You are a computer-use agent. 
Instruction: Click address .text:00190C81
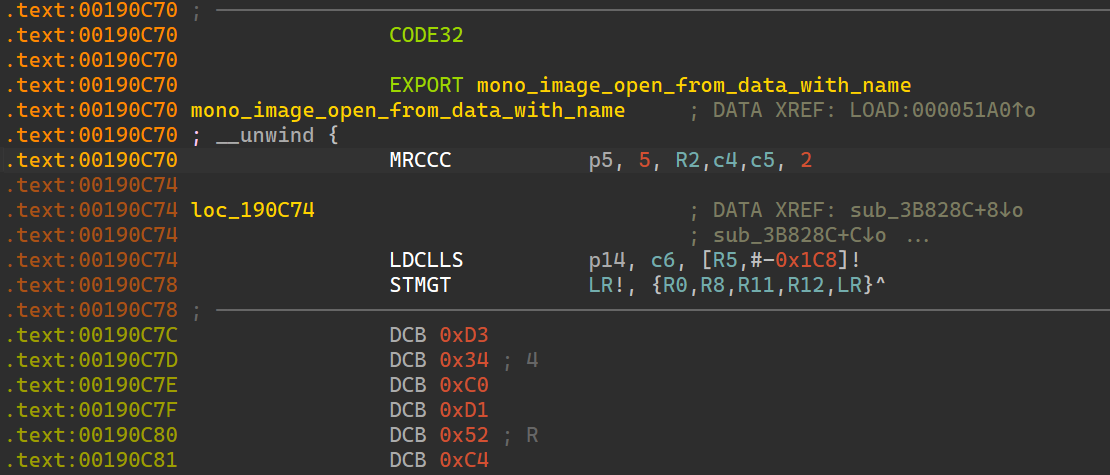pos(92,460)
